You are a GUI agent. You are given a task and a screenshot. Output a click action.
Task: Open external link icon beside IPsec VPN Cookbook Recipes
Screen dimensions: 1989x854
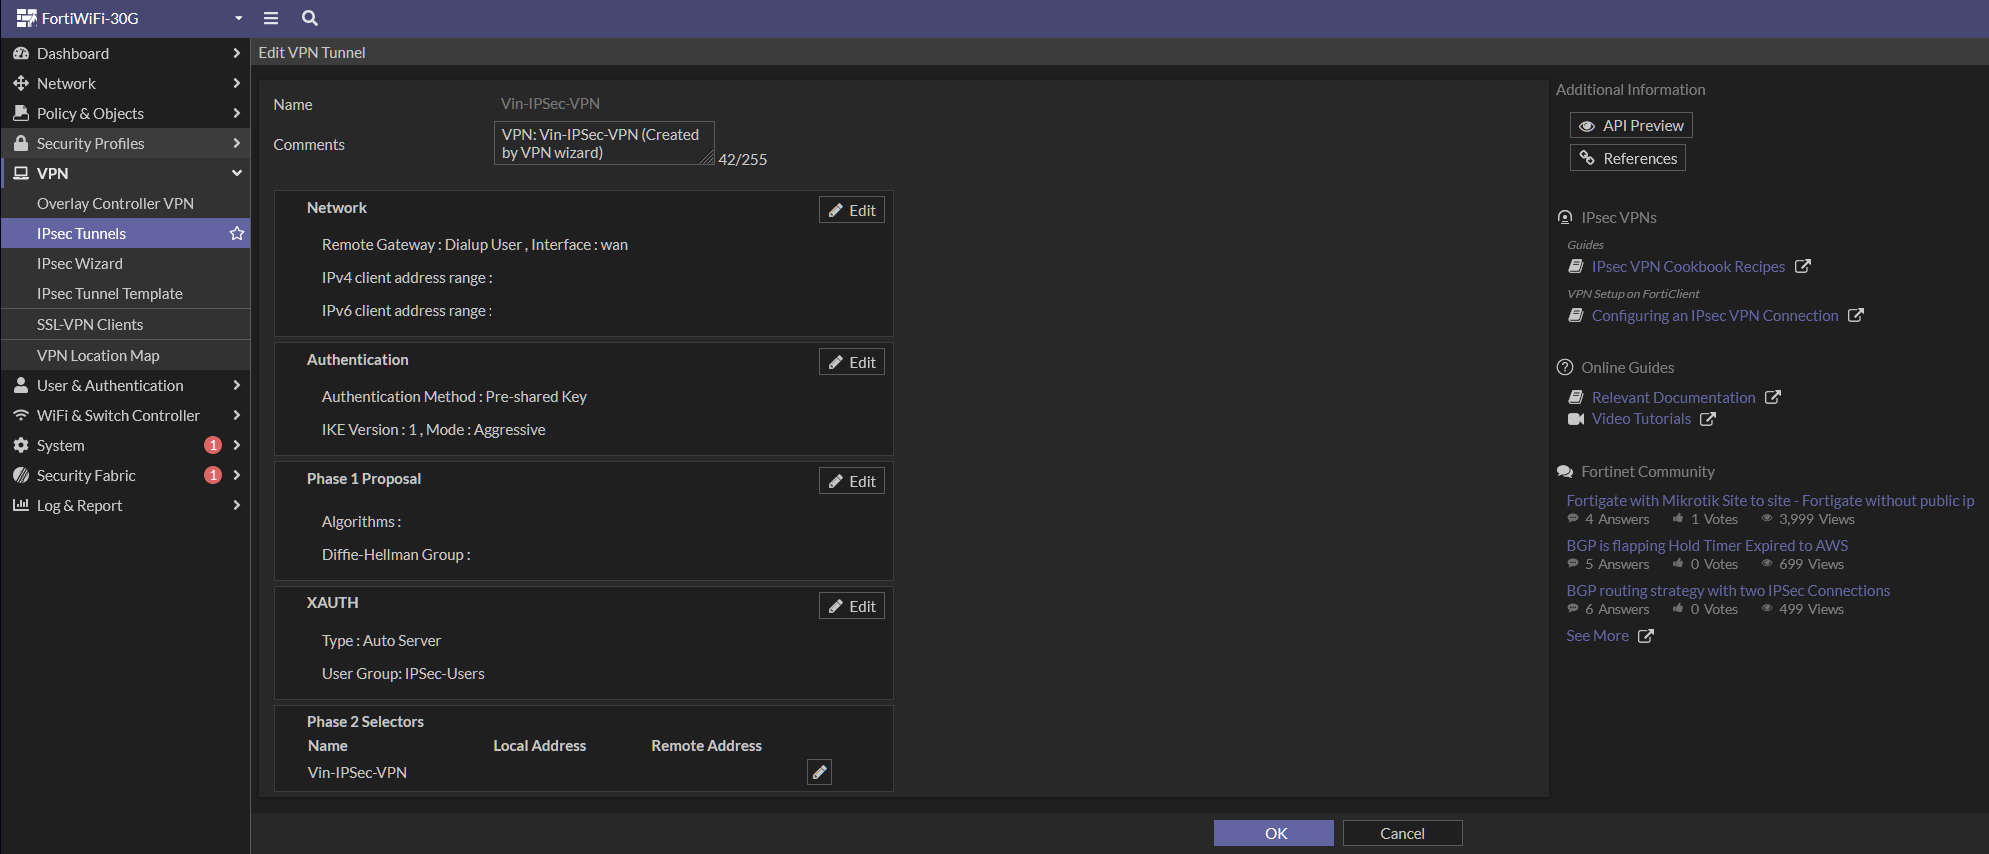click(1802, 267)
